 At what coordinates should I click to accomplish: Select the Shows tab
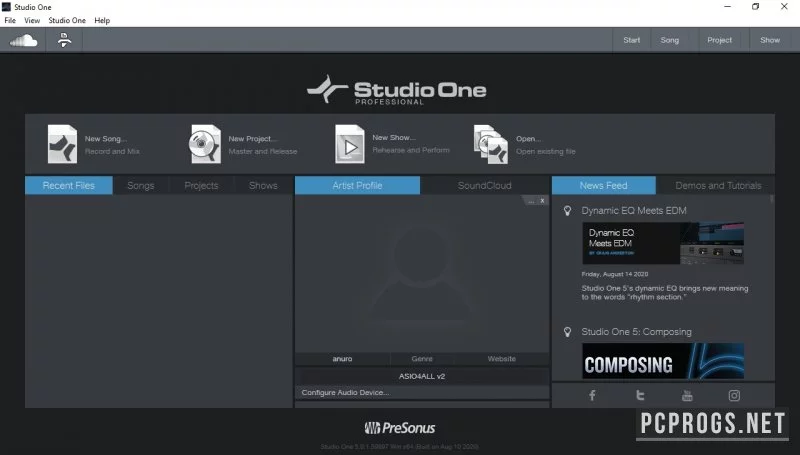click(x=263, y=186)
